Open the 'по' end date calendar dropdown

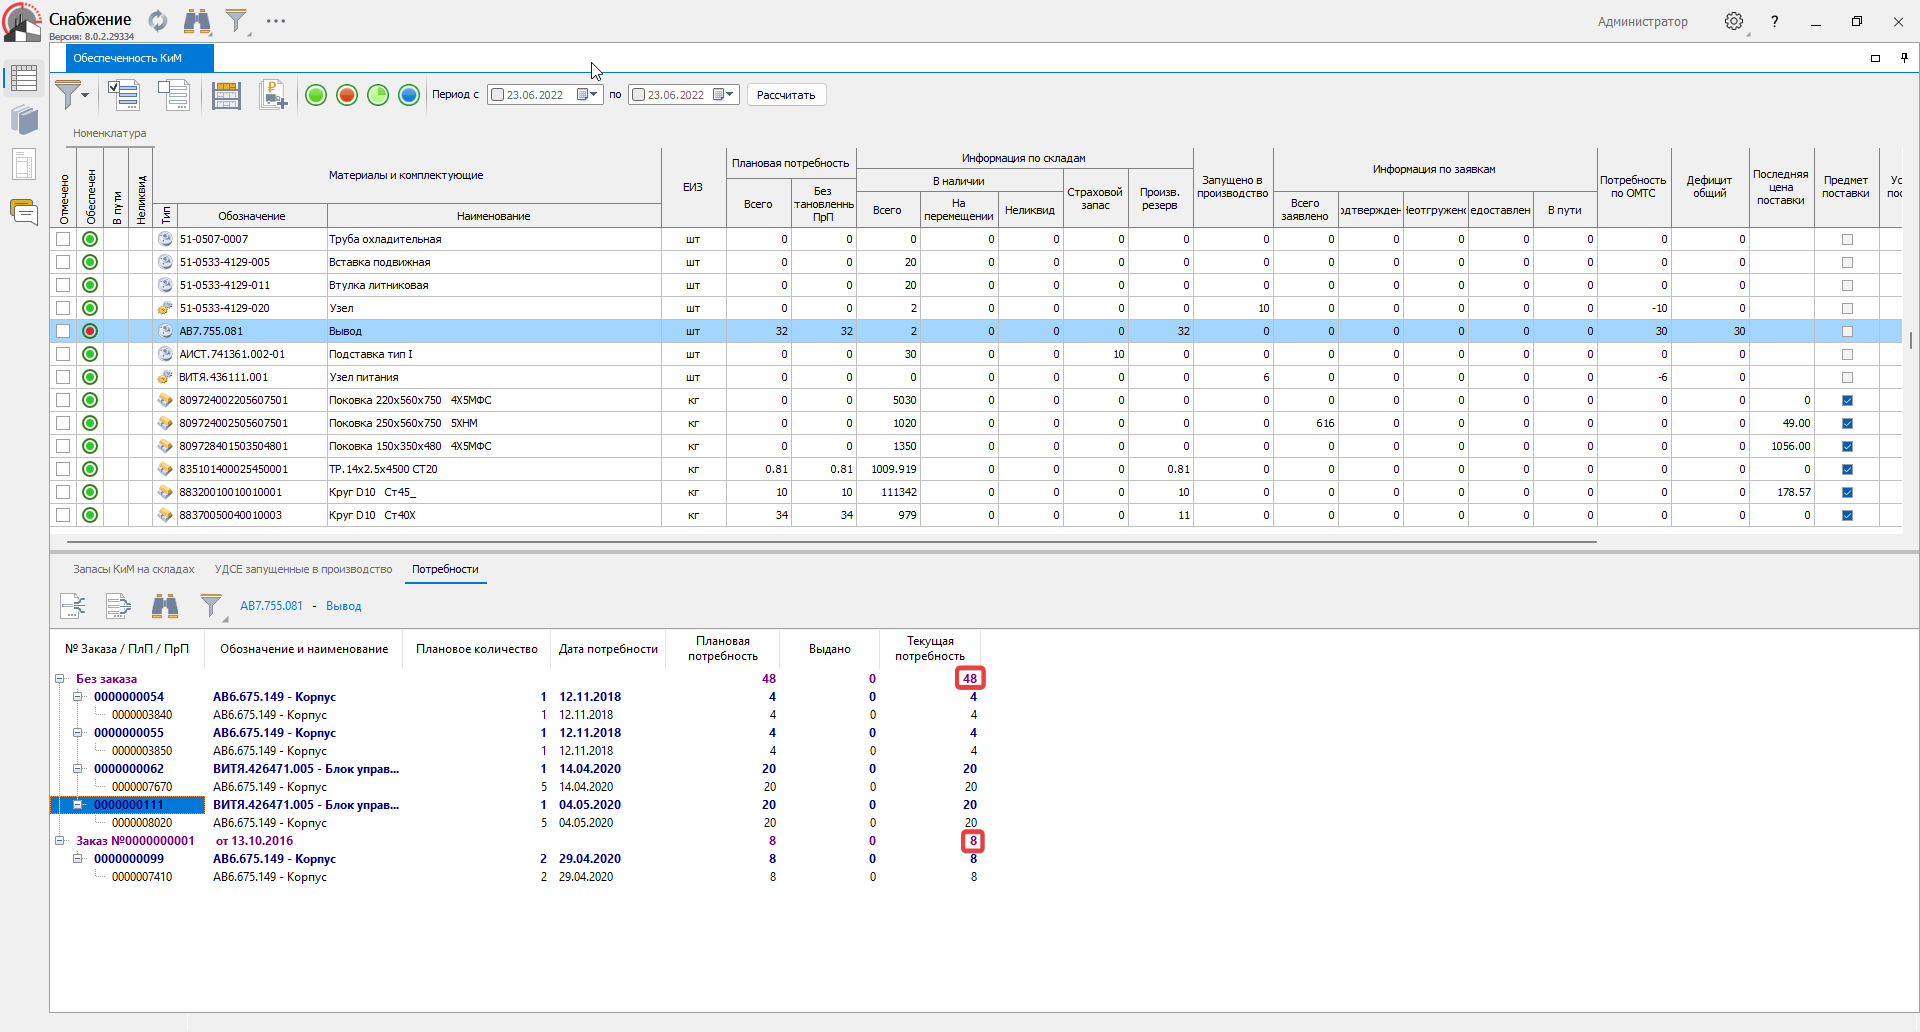click(724, 95)
